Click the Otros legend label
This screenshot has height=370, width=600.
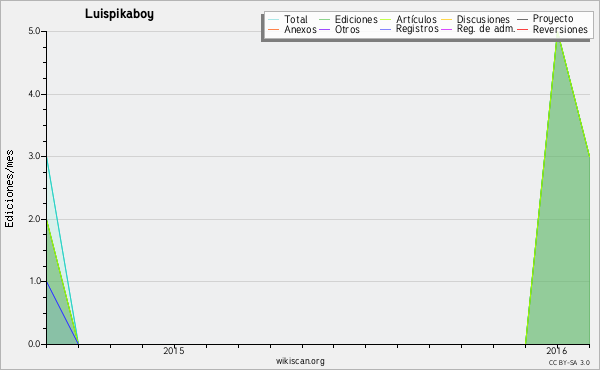click(x=347, y=29)
